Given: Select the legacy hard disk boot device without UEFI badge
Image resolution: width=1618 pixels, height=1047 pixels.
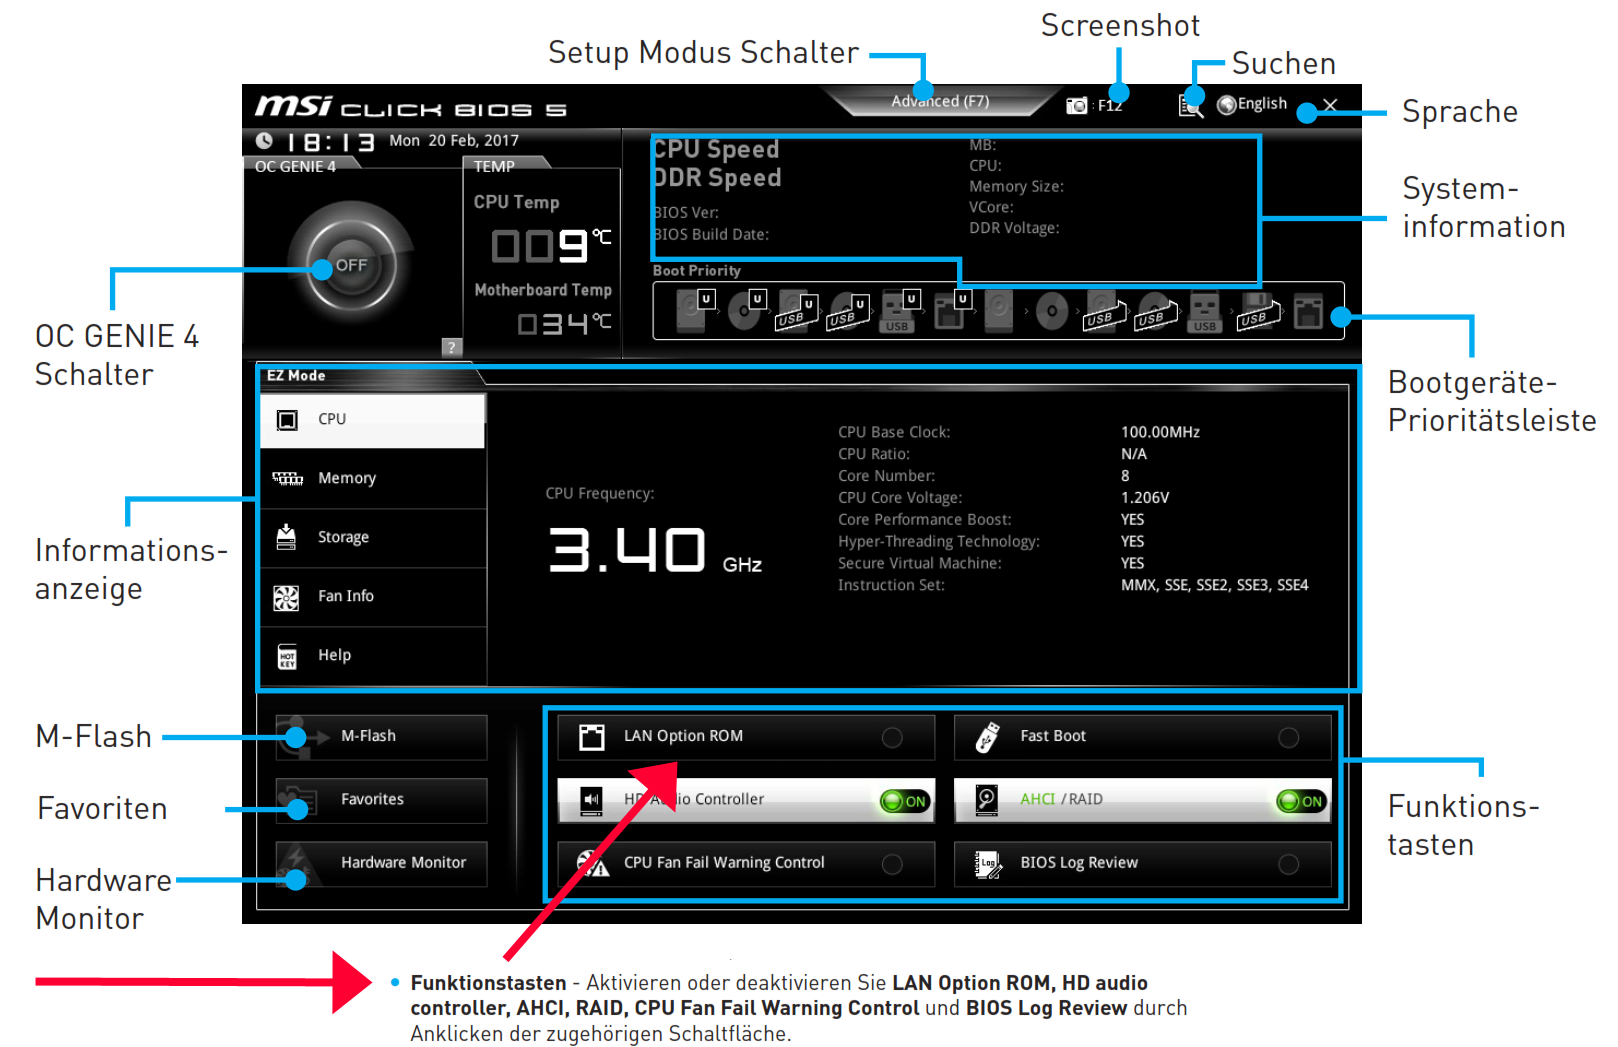Looking at the screenshot, I should tap(999, 311).
